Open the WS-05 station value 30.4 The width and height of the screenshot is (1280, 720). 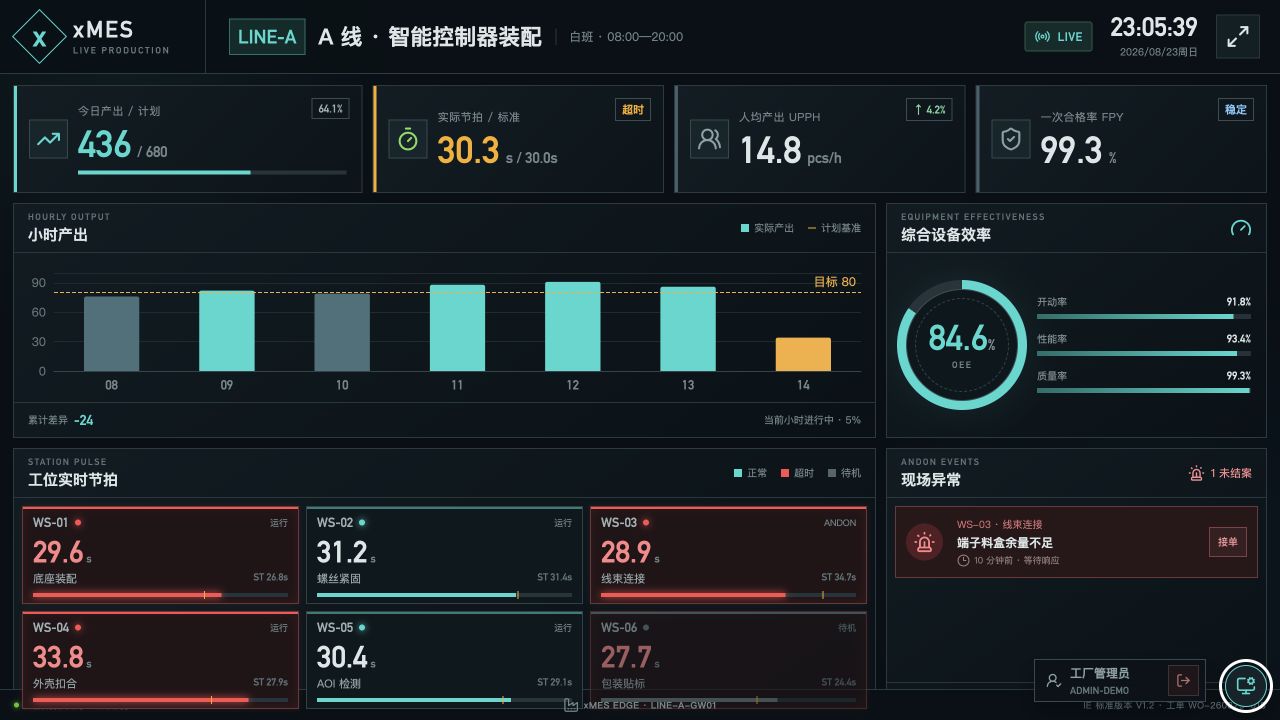(342, 657)
